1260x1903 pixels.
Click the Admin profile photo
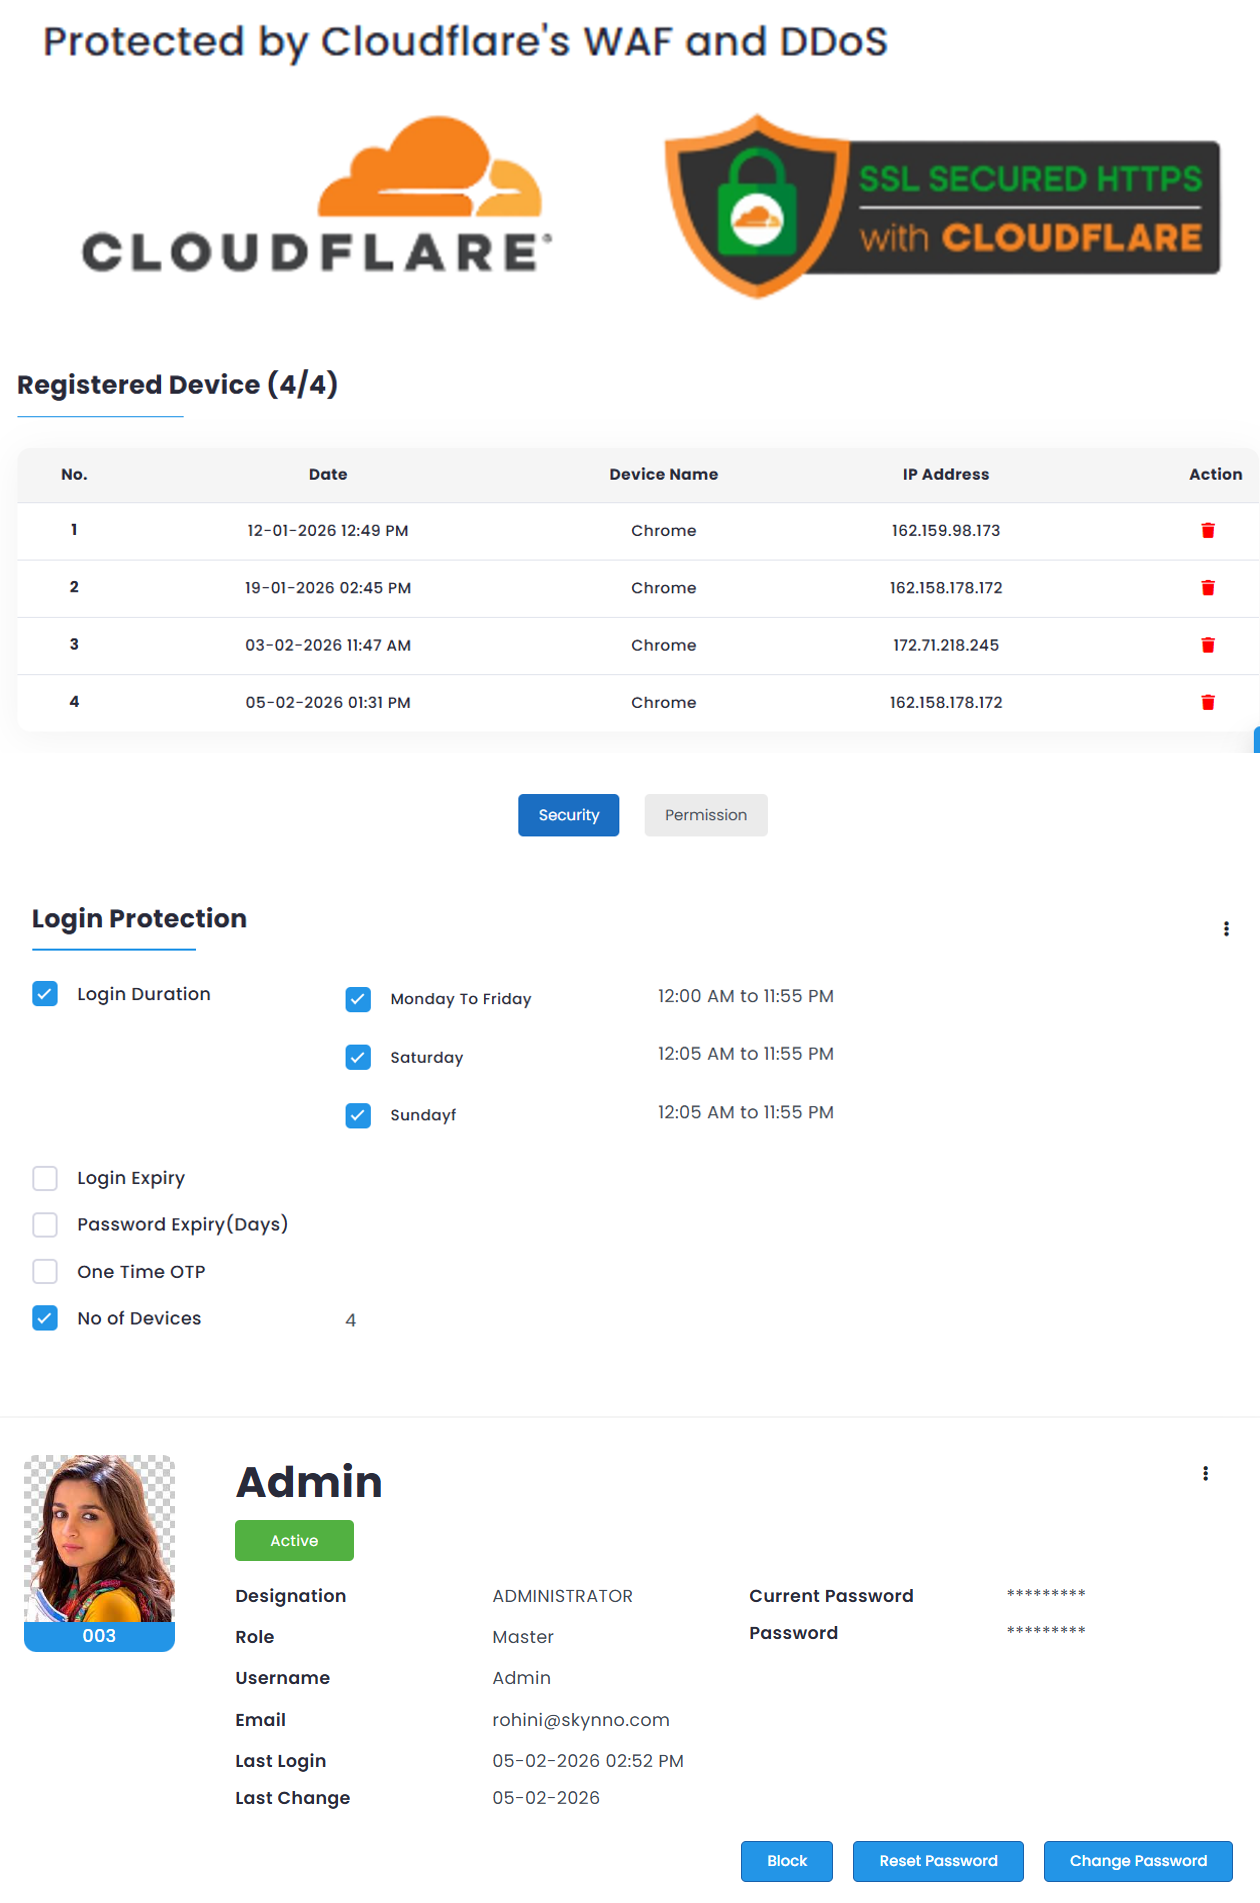coord(99,1538)
